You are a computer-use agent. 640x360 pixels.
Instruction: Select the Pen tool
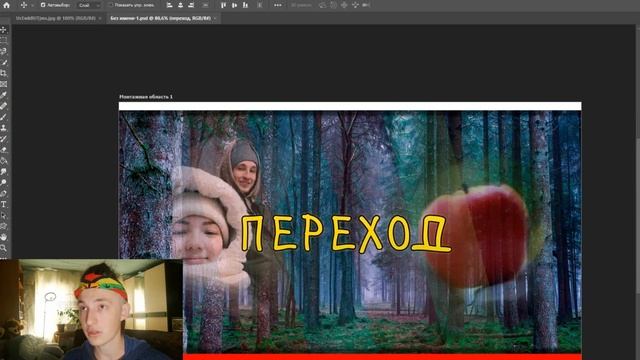coord(4,193)
